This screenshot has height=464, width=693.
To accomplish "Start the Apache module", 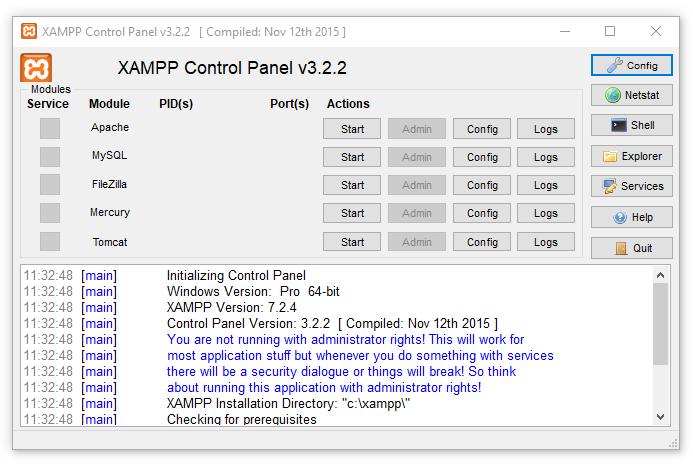I will pos(352,129).
